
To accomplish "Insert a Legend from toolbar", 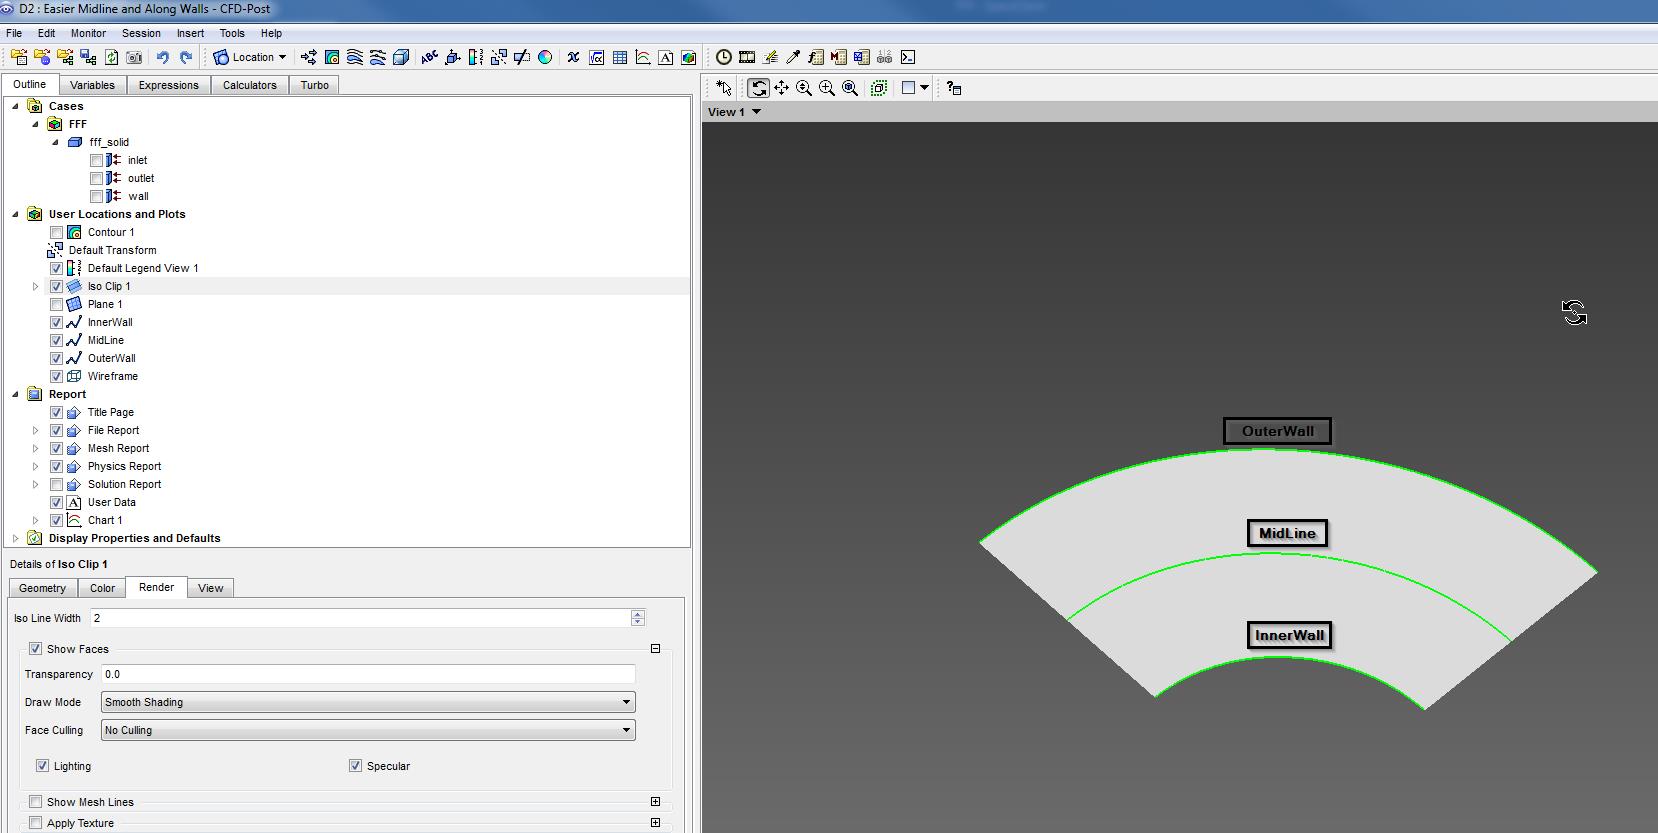I will click(476, 57).
